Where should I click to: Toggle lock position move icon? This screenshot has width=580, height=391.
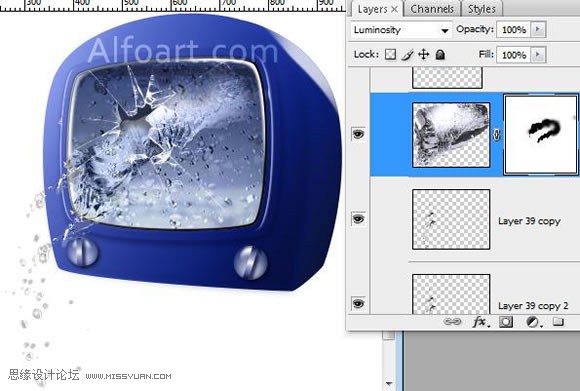424,55
